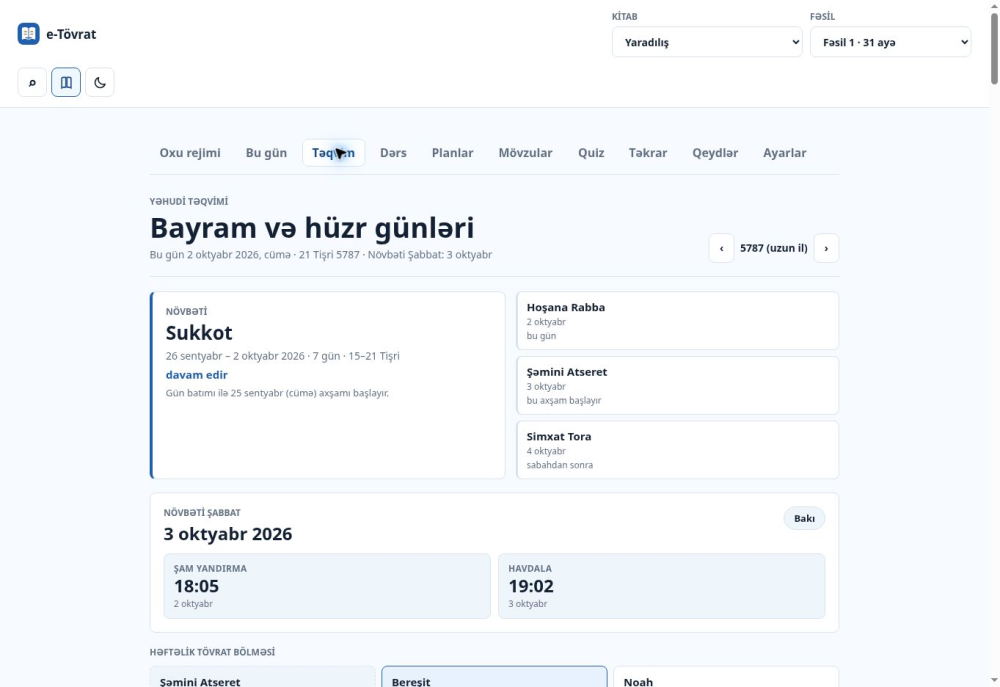Select the Təqvim tab
The height and width of the screenshot is (687, 1000).
point(334,153)
